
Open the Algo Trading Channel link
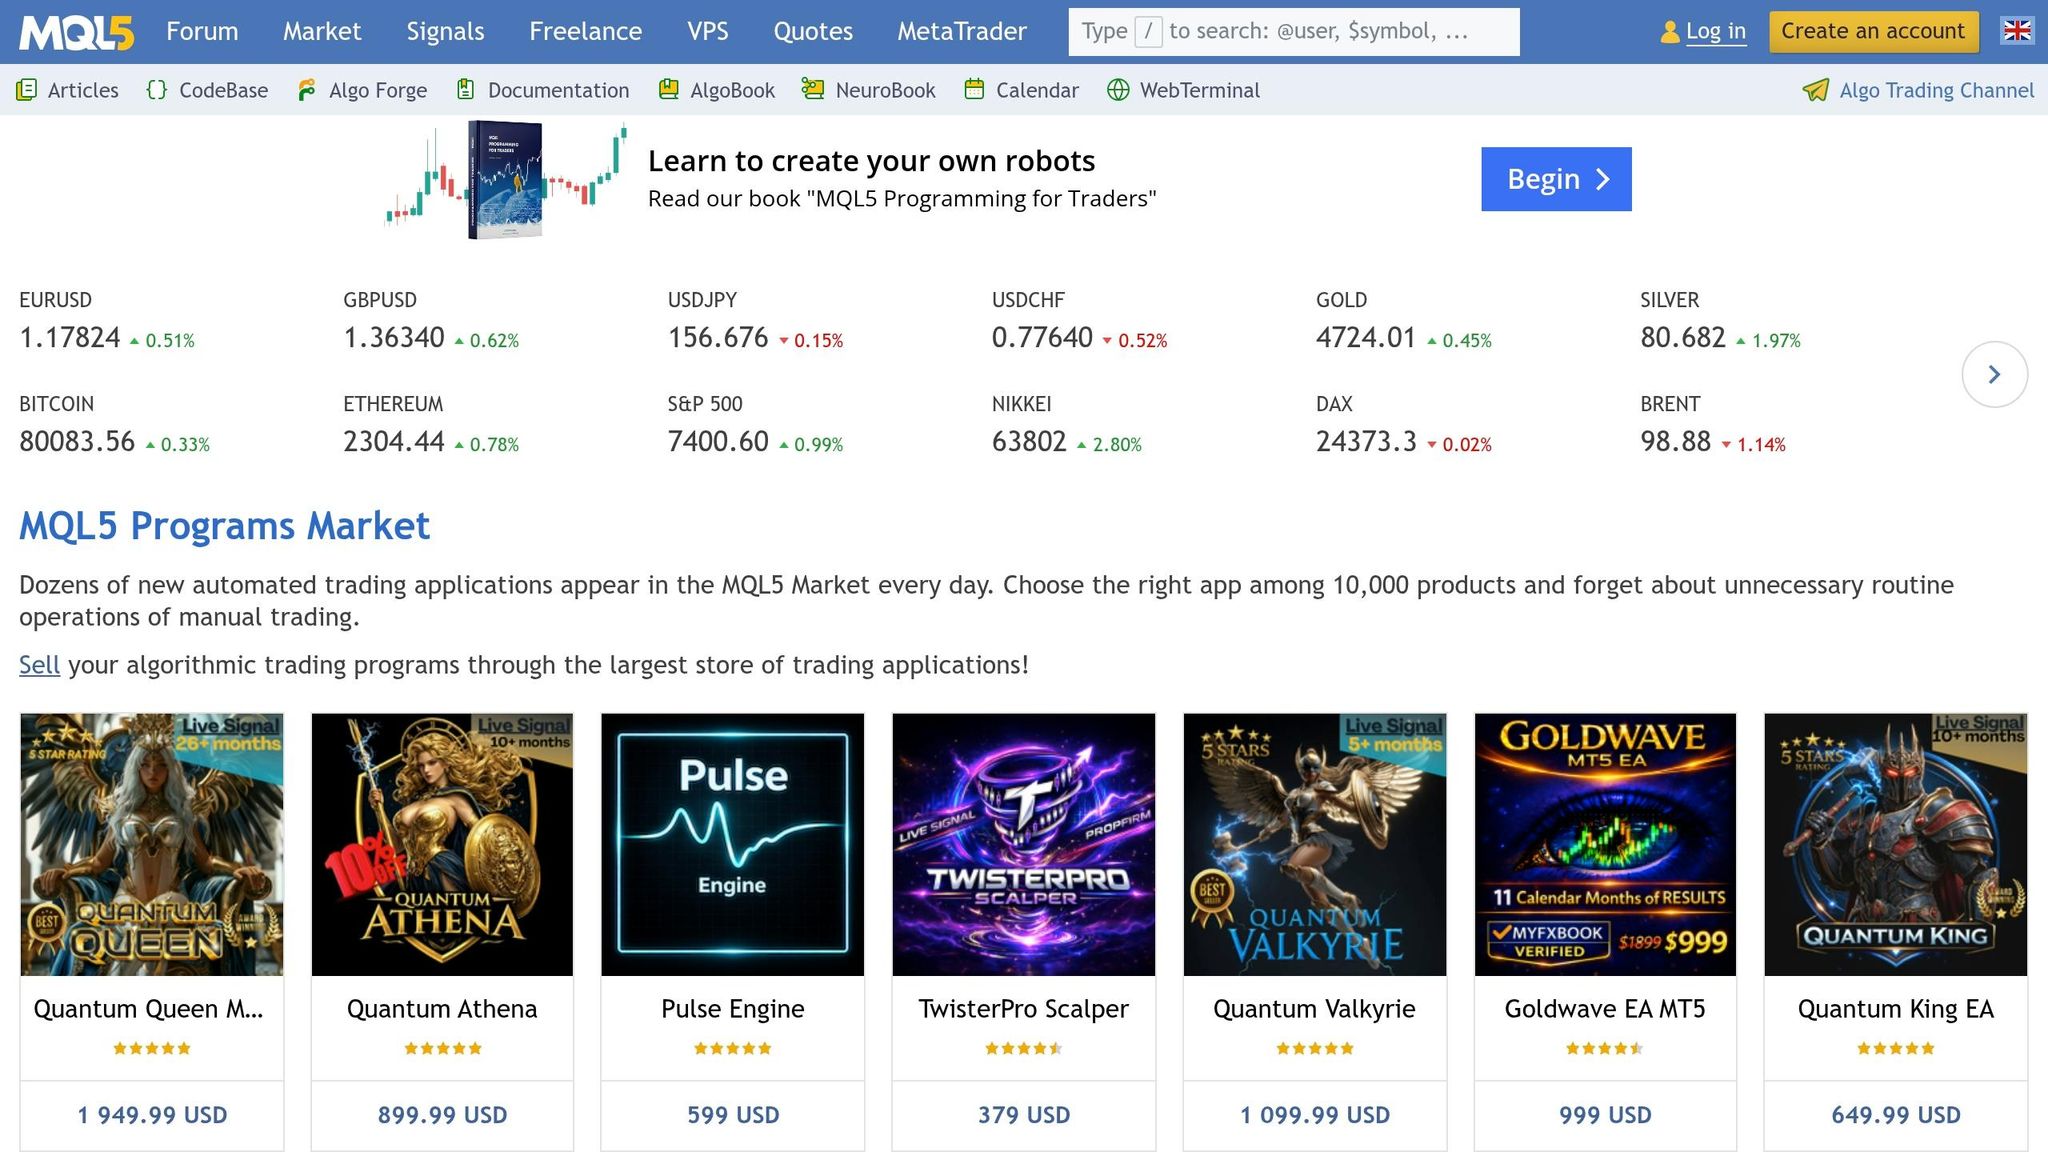point(1937,90)
